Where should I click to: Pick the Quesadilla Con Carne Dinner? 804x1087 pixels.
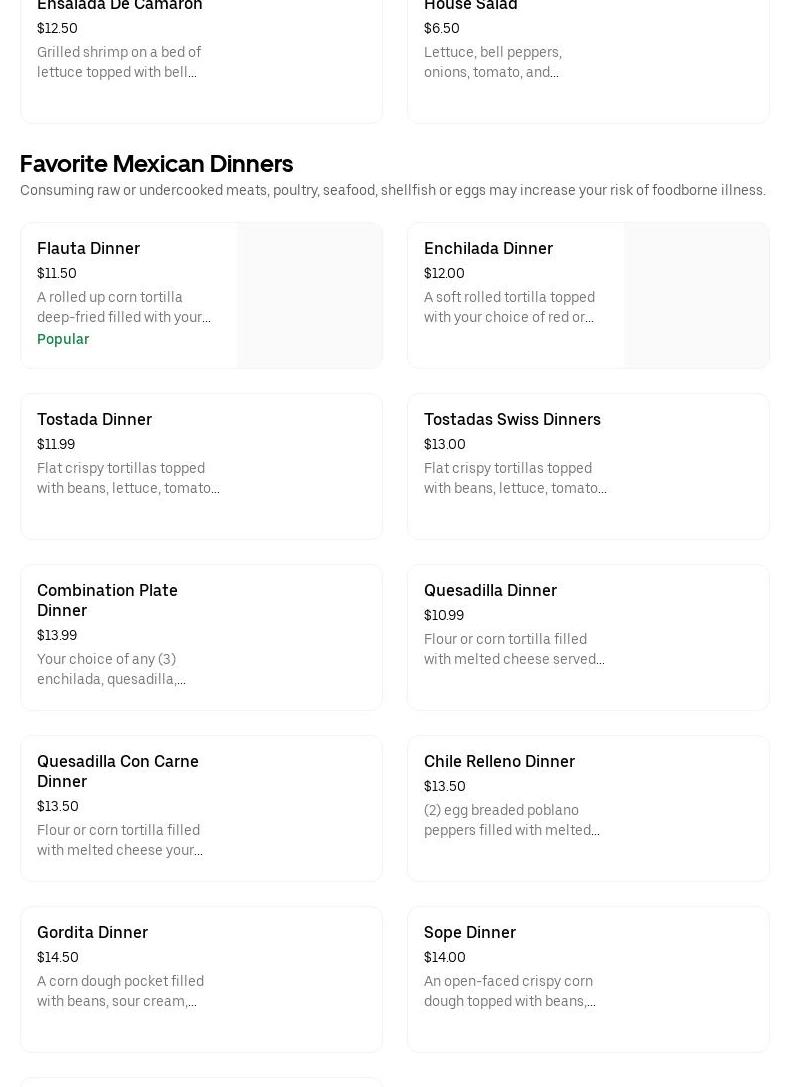click(x=200, y=808)
